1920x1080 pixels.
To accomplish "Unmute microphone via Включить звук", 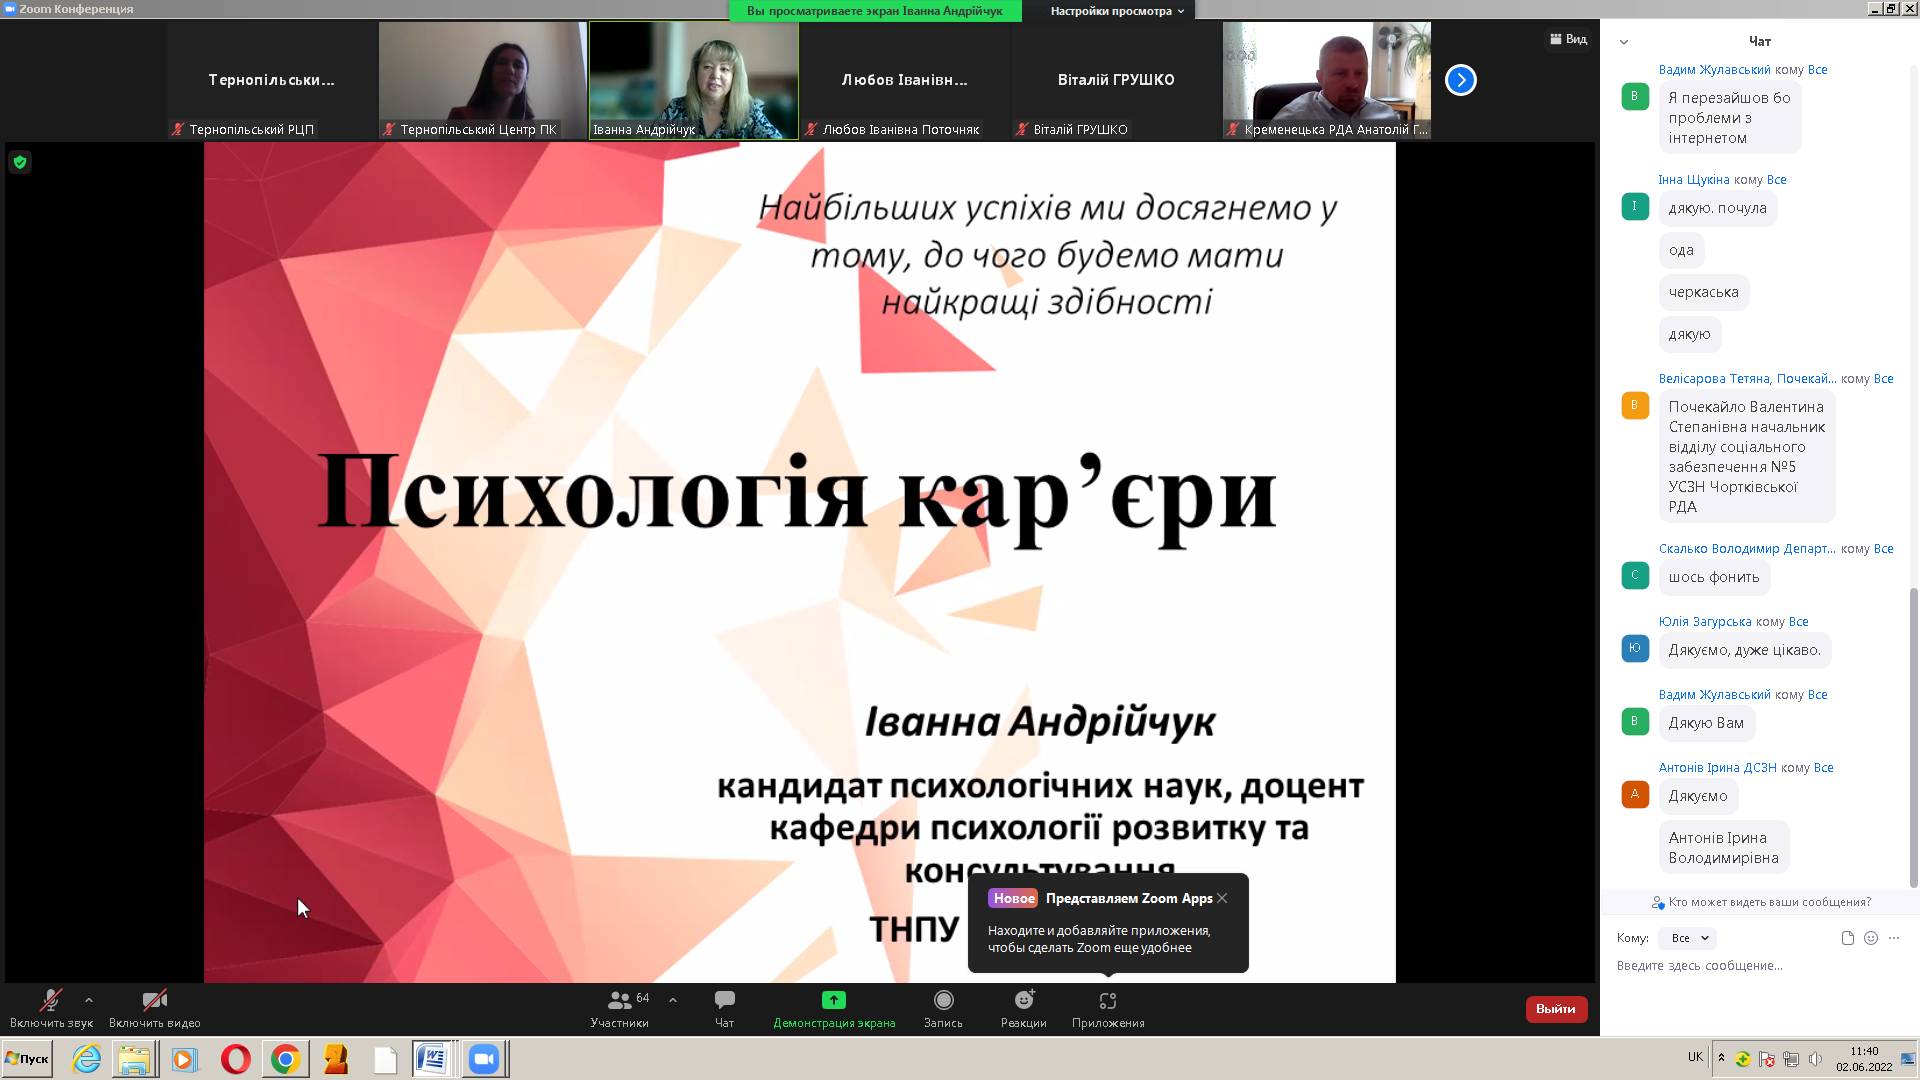I will coord(51,1008).
